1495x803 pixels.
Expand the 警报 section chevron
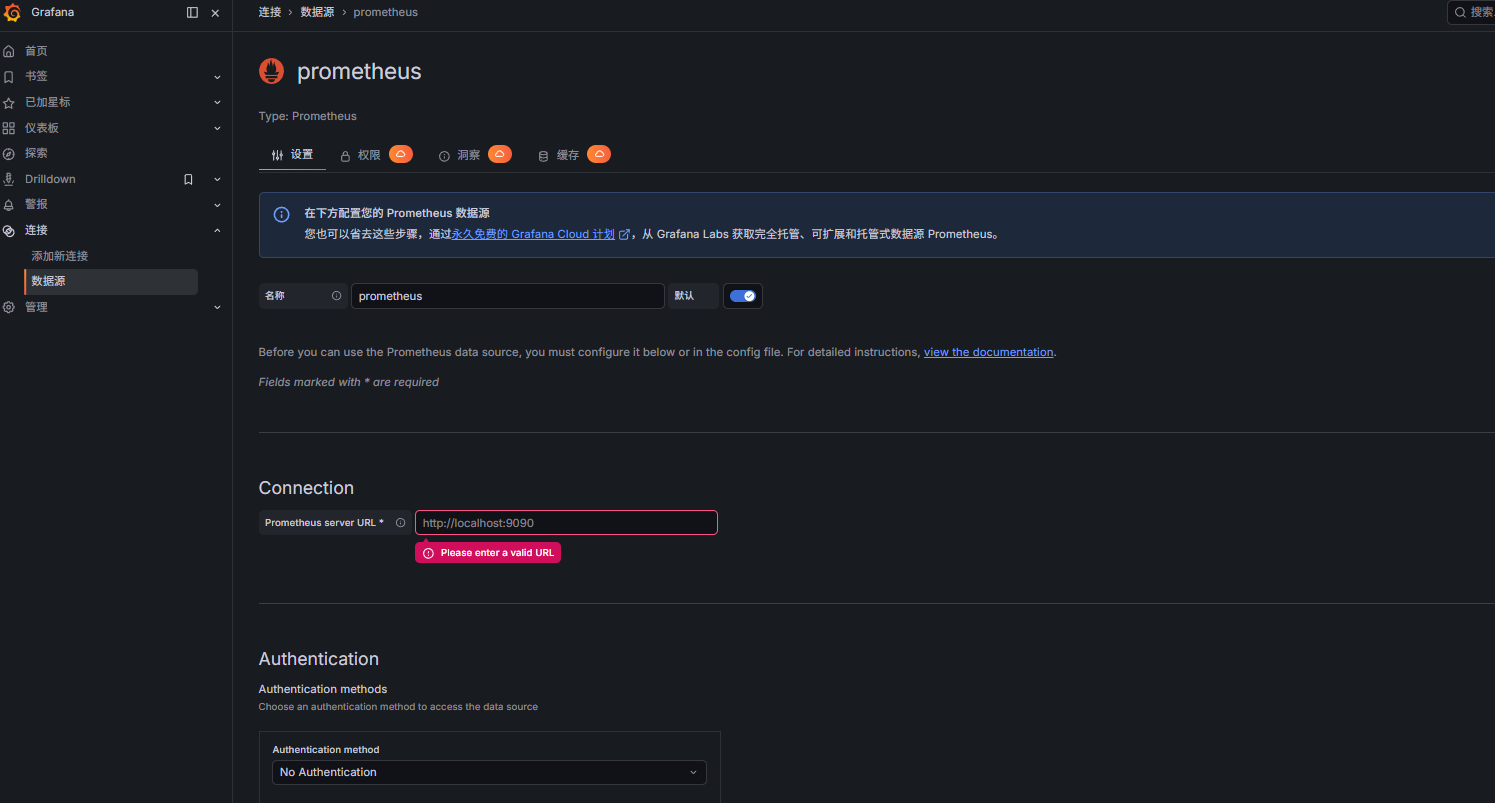[x=217, y=204]
